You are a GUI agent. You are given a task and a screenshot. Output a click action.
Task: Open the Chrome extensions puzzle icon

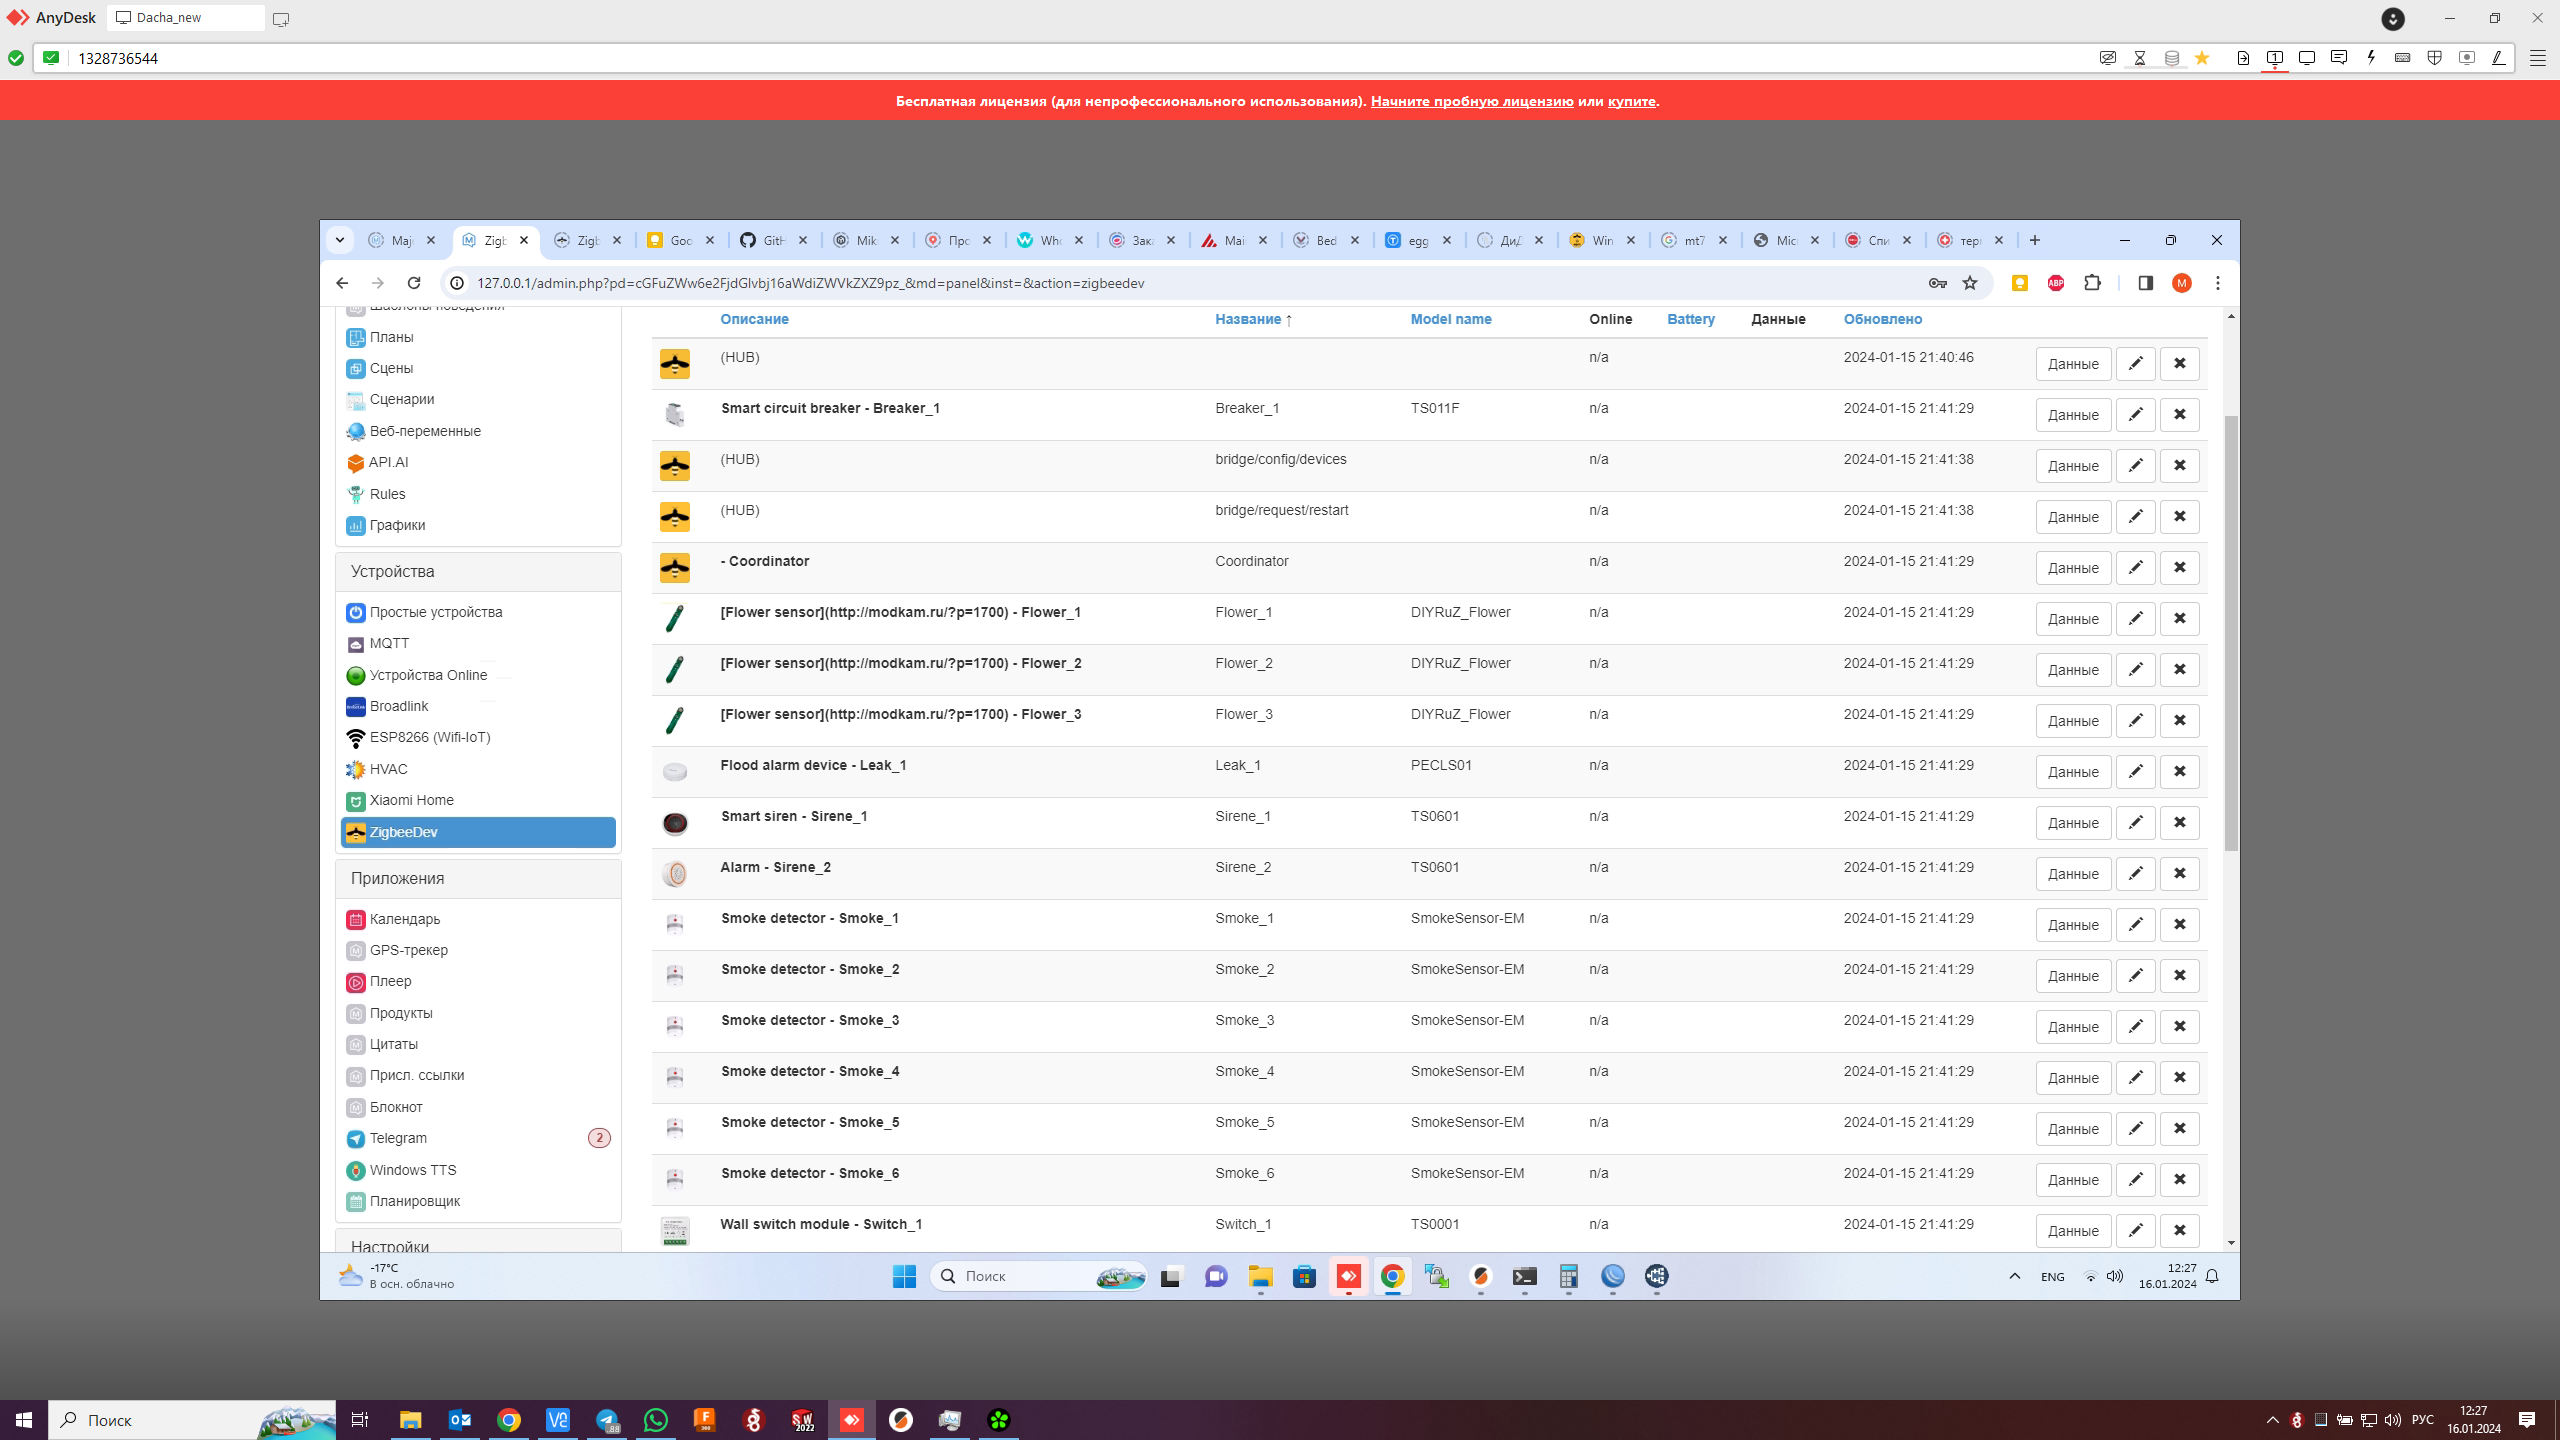pos(2092,283)
